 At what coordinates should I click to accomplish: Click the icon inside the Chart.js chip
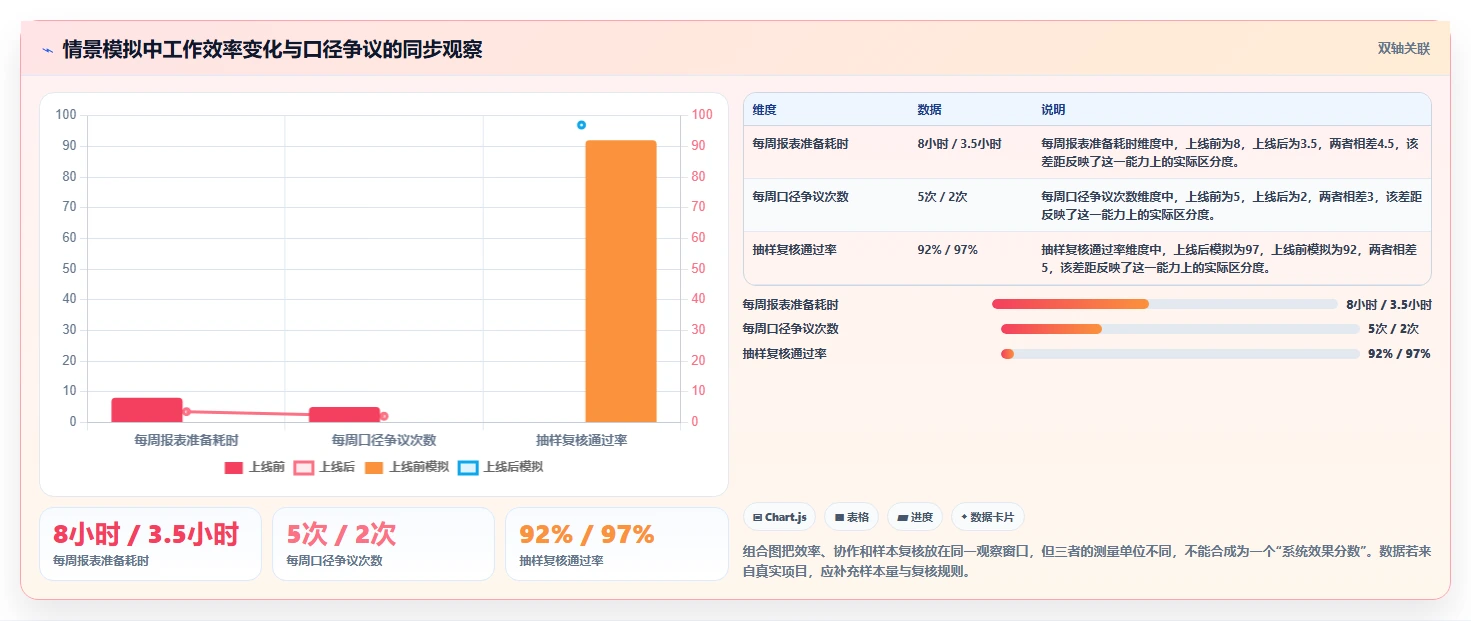click(x=757, y=518)
